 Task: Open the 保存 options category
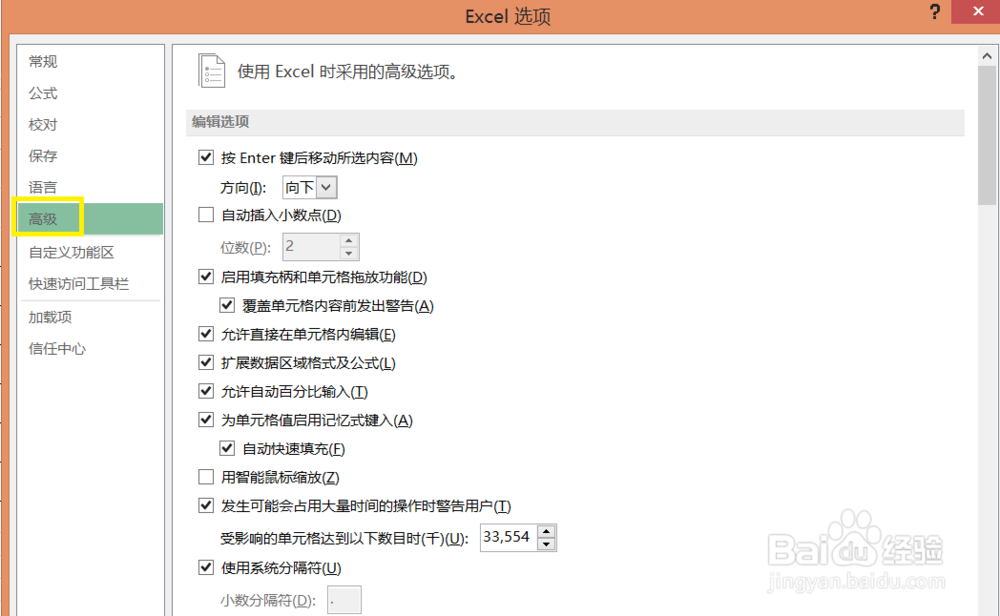click(x=43, y=156)
